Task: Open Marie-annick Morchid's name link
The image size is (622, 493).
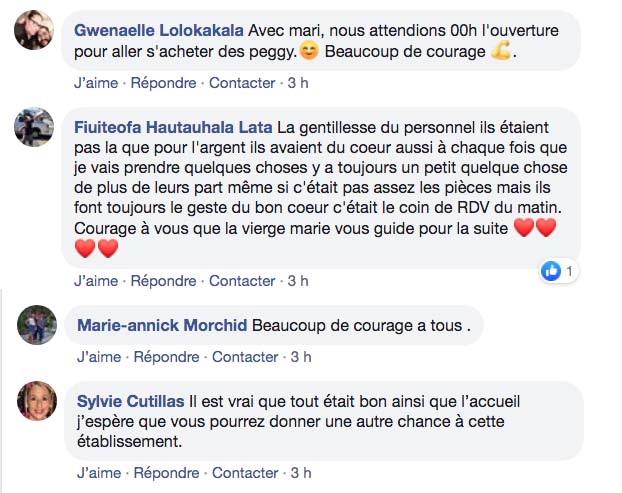Action: coord(162,325)
